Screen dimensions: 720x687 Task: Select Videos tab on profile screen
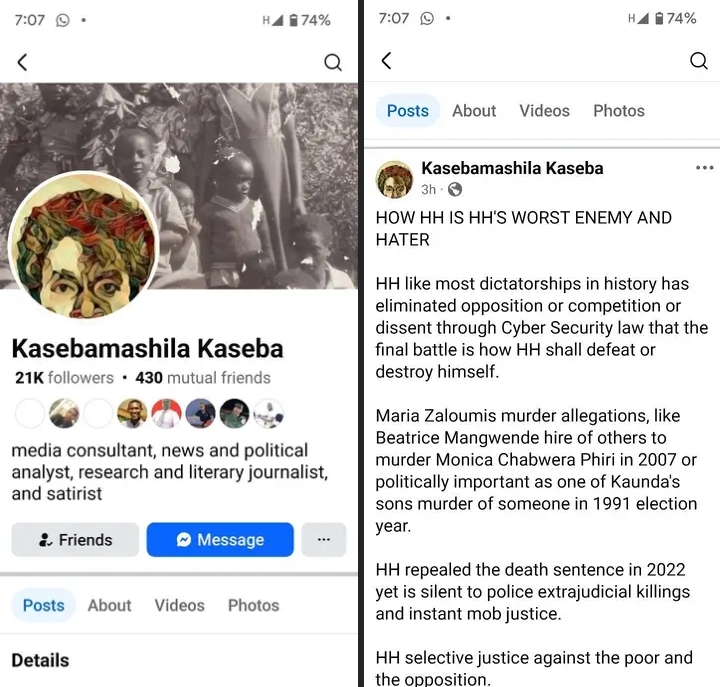pyautogui.click(x=180, y=605)
